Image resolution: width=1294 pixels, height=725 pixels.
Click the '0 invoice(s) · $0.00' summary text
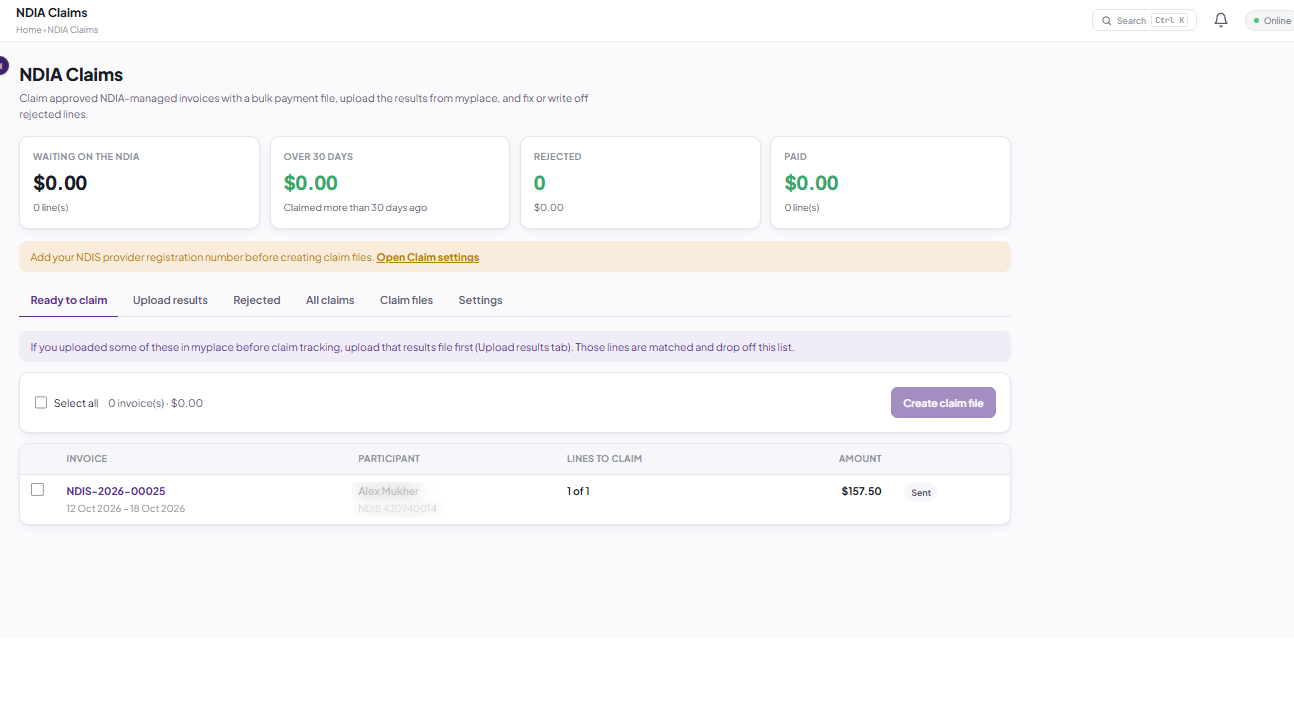pos(155,403)
